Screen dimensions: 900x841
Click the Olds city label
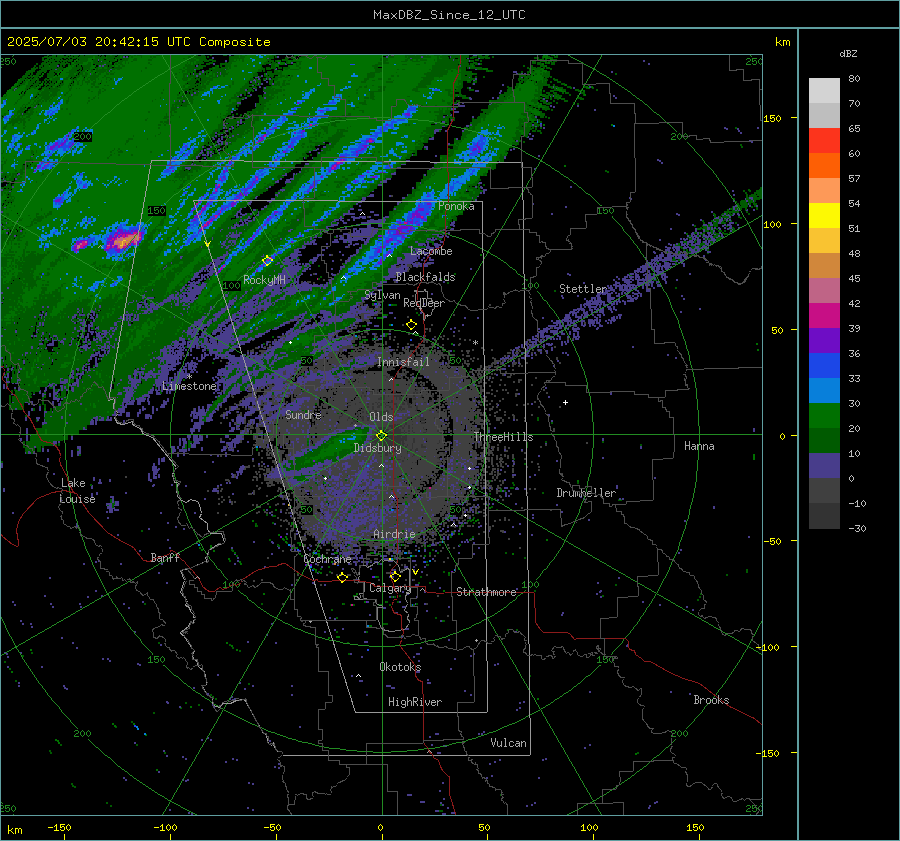[x=381, y=417]
